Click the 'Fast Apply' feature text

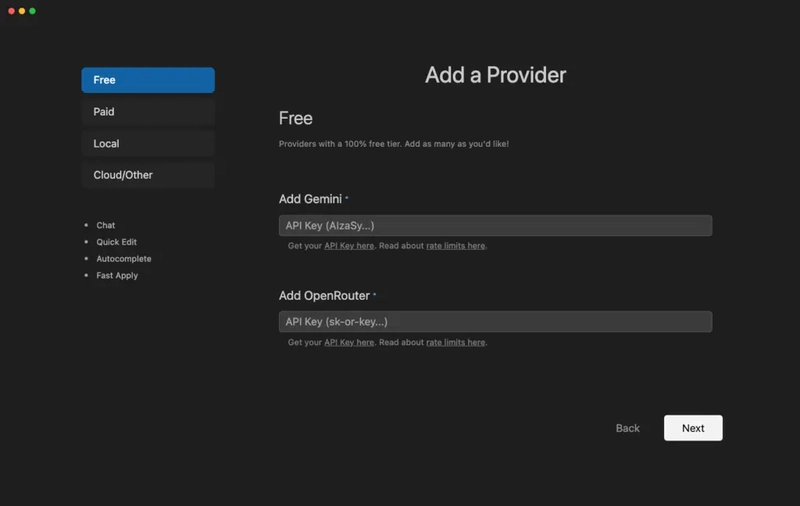[x=117, y=275]
